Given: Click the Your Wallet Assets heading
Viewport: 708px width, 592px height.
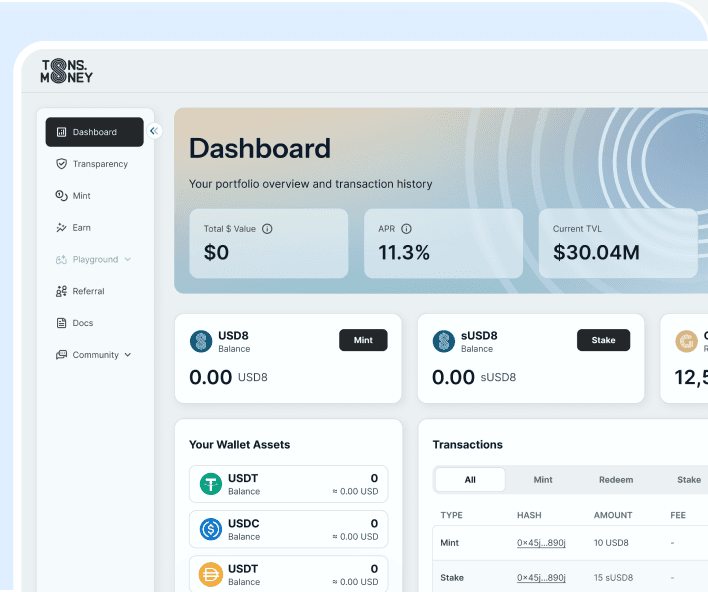Looking at the screenshot, I should coord(239,445).
